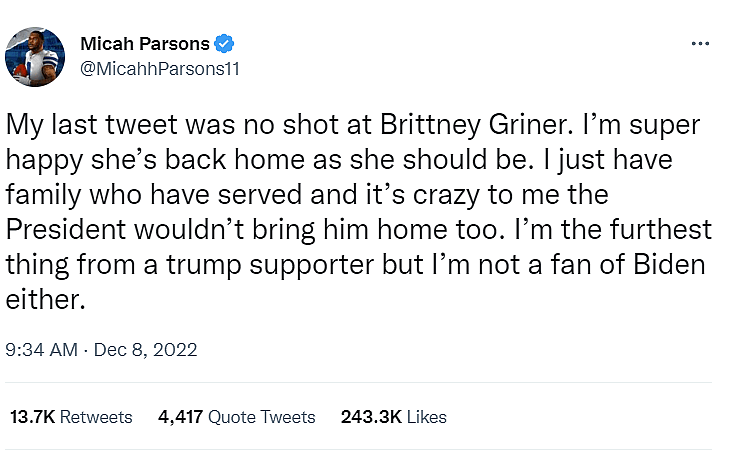Screen dimensions: 729x456
Task: Click the Dec 8, 2022 date
Action: [x=145, y=350]
